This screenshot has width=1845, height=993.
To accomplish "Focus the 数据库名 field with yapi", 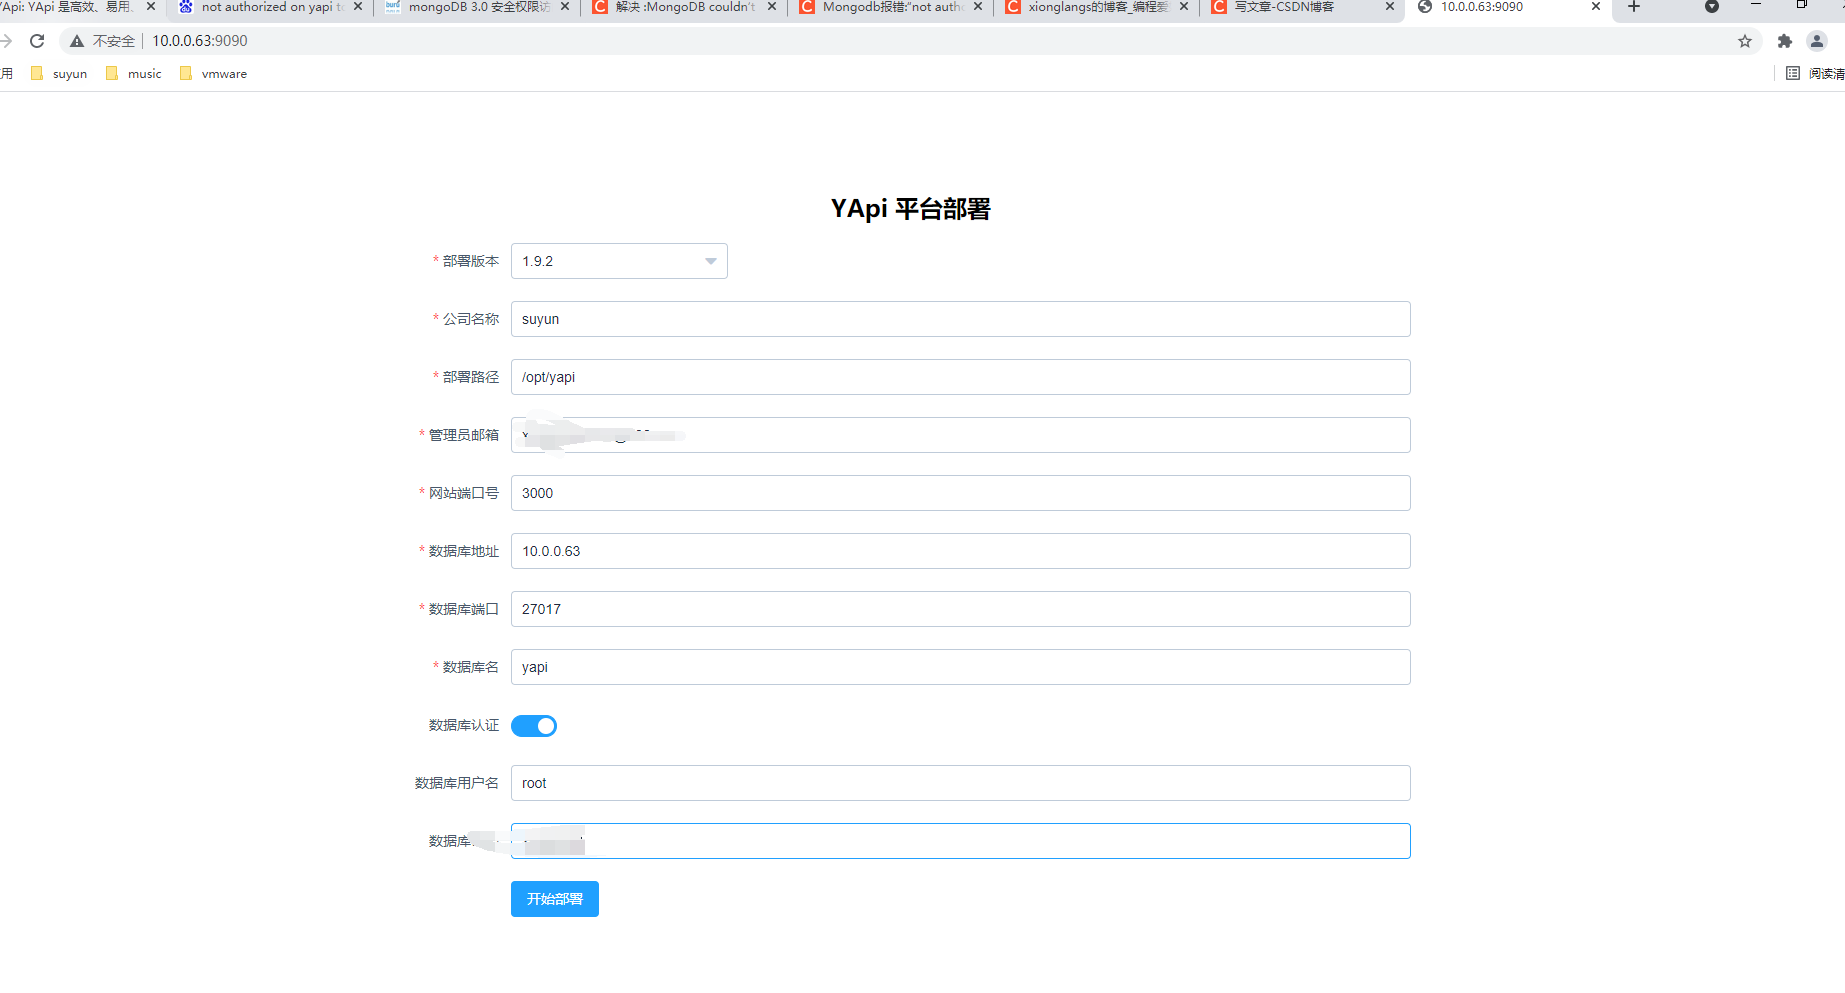I will point(961,667).
